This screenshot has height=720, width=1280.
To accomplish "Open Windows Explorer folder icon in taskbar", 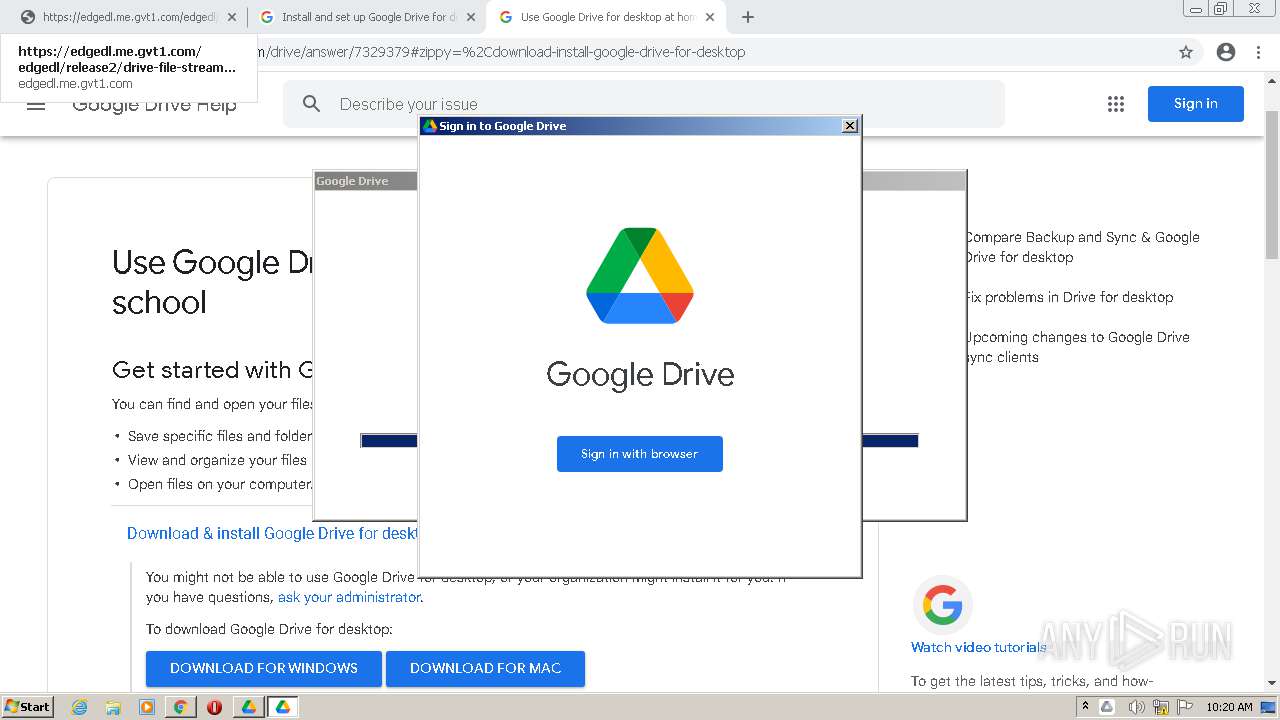I will coord(113,707).
